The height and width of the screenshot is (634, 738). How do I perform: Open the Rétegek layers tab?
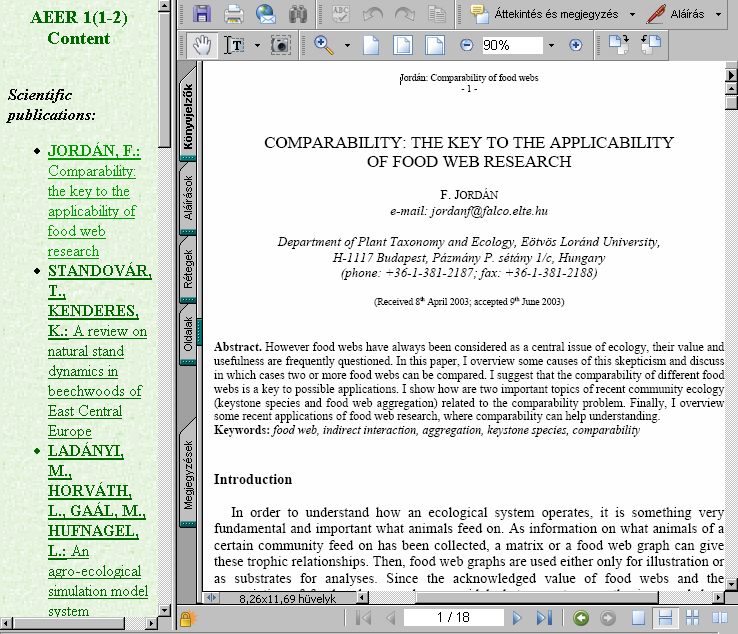click(x=188, y=269)
